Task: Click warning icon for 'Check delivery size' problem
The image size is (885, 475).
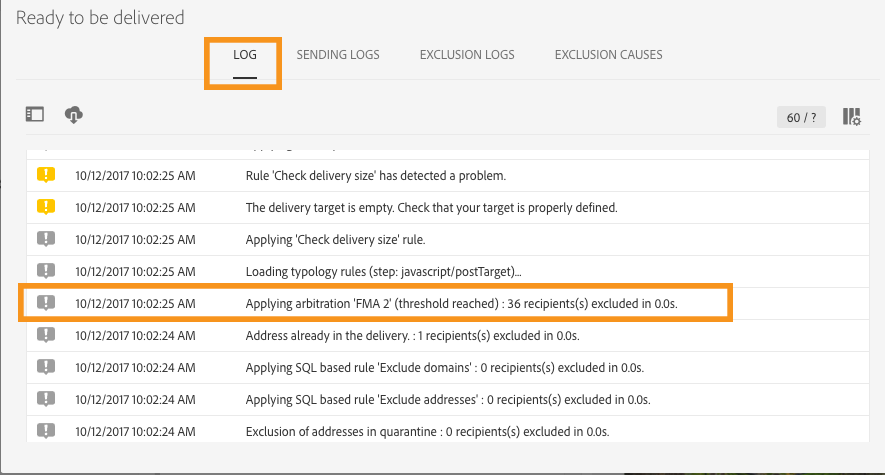Action: coord(46,175)
